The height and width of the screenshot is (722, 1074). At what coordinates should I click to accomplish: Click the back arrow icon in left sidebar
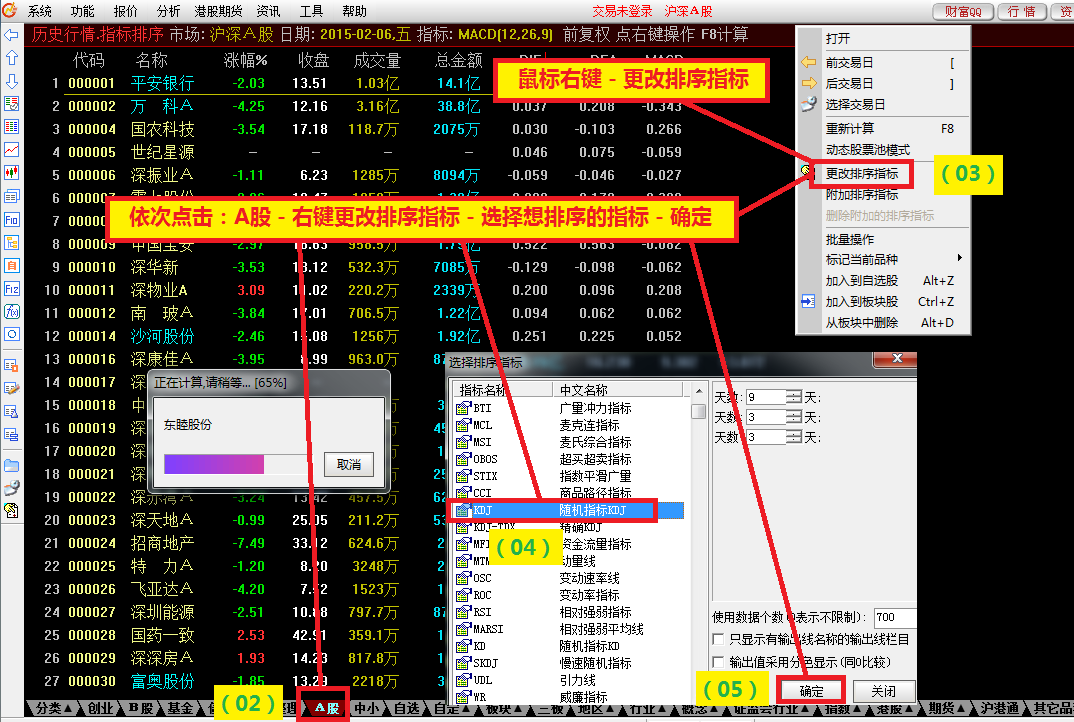(x=11, y=35)
